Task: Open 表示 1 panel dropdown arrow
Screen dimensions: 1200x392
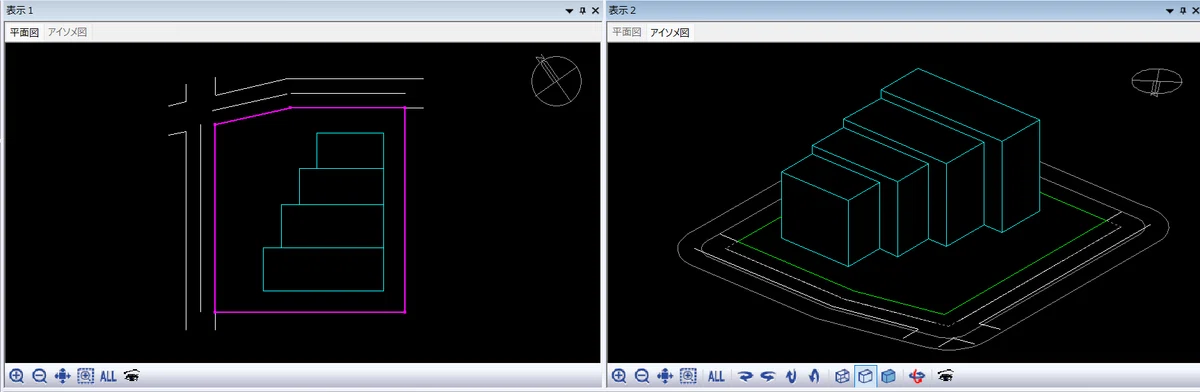Action: point(569,10)
